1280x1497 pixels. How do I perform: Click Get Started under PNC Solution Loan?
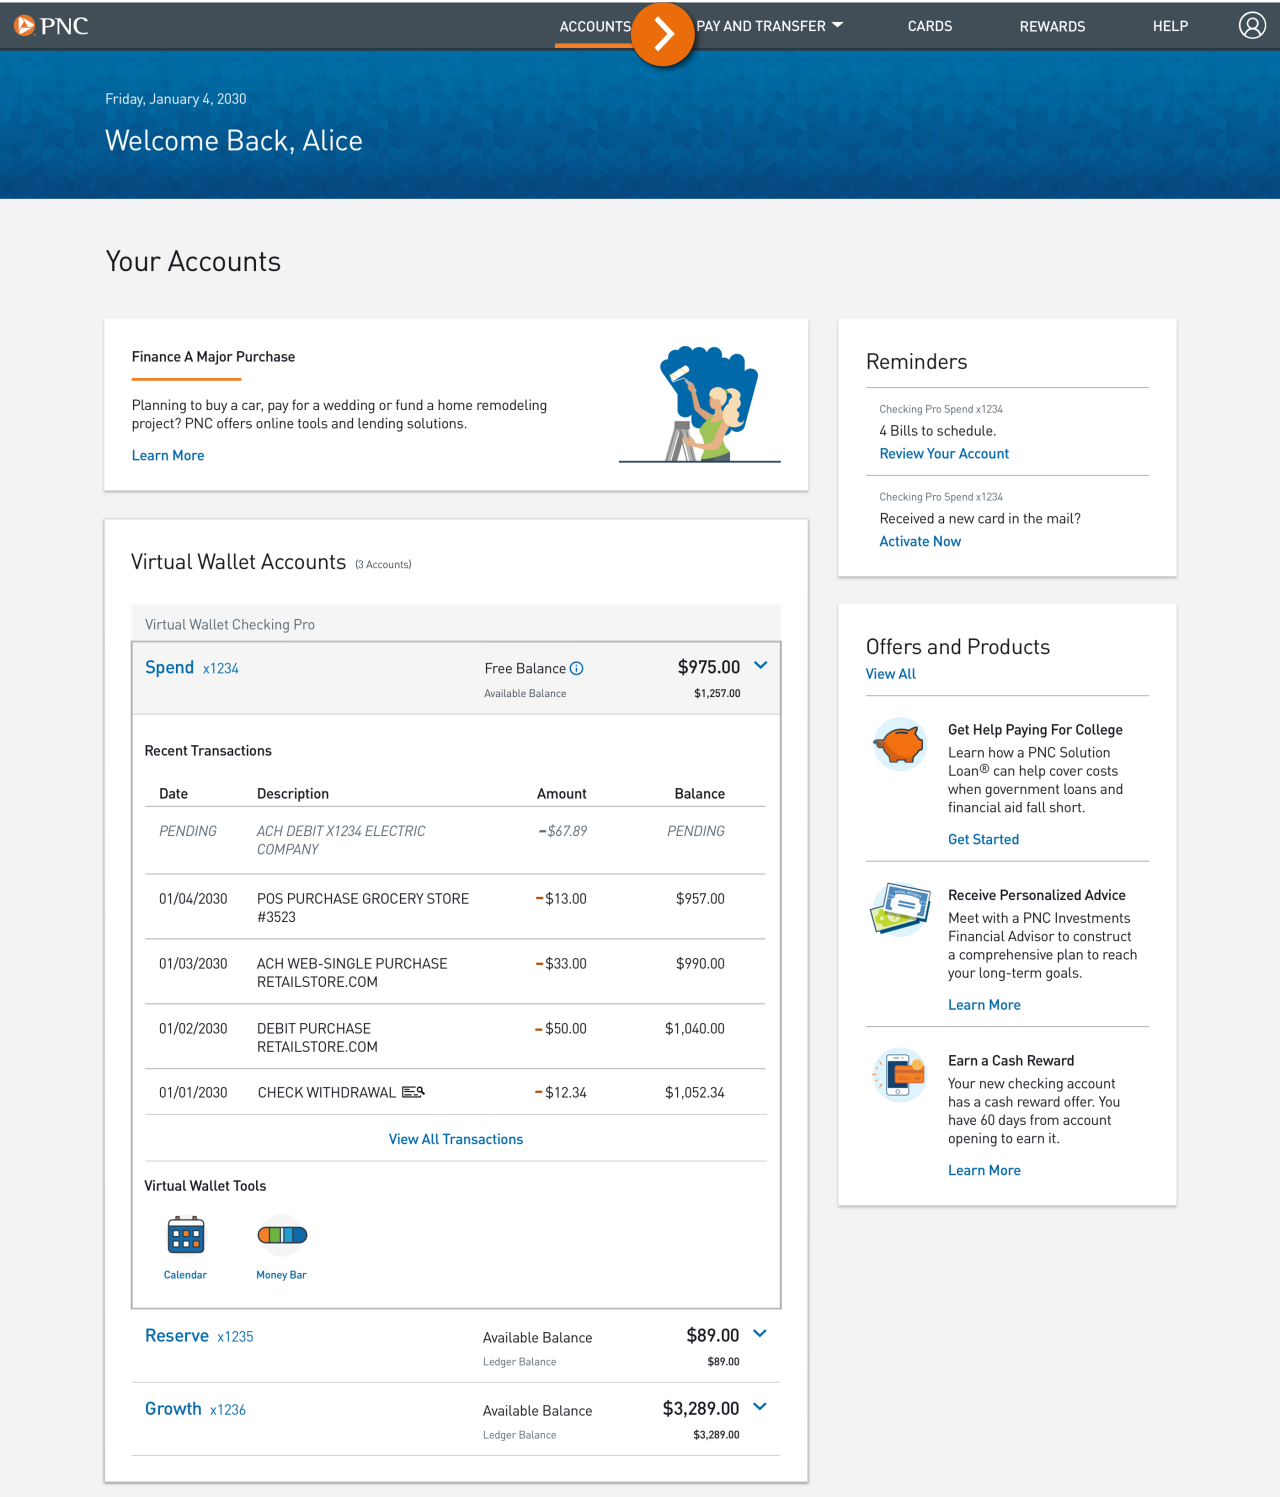tap(983, 839)
